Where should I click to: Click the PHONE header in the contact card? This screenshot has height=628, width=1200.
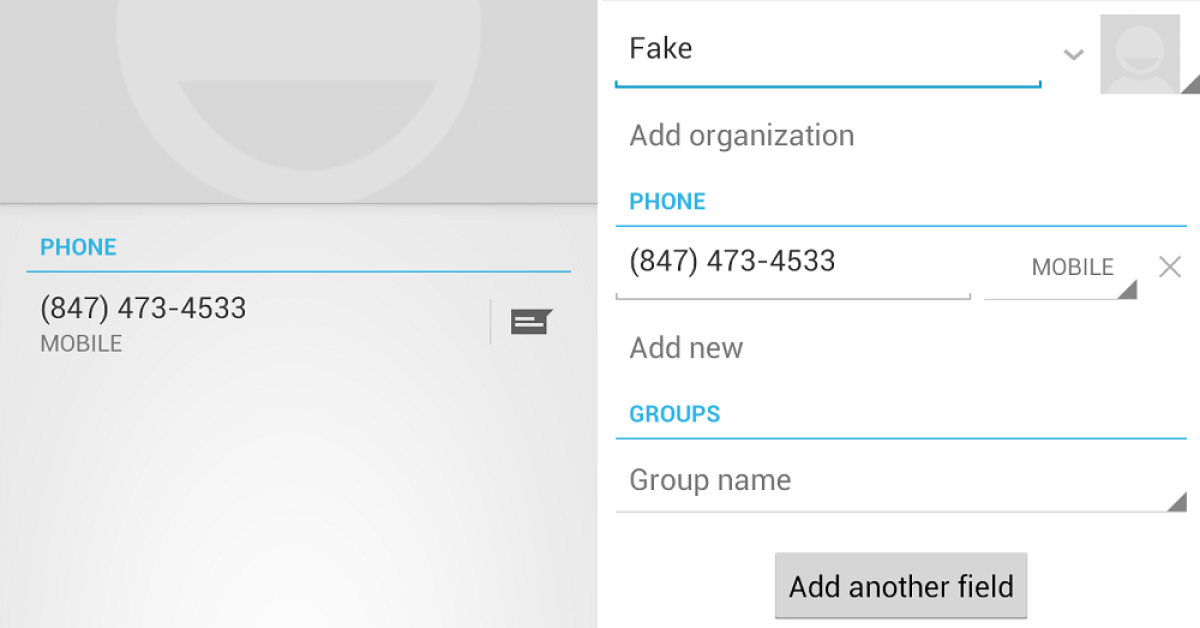[x=78, y=247]
